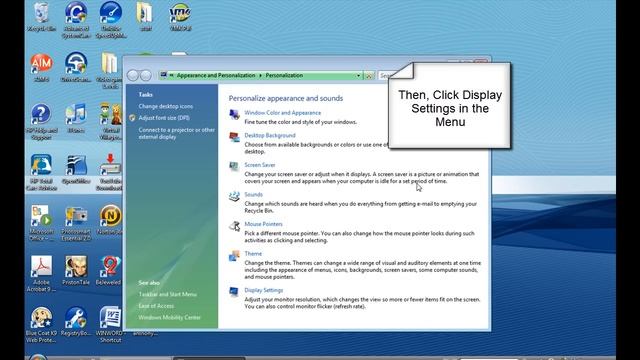
Task: Open the Adobe Acrobat 9 shortcut
Action: [x=41, y=267]
